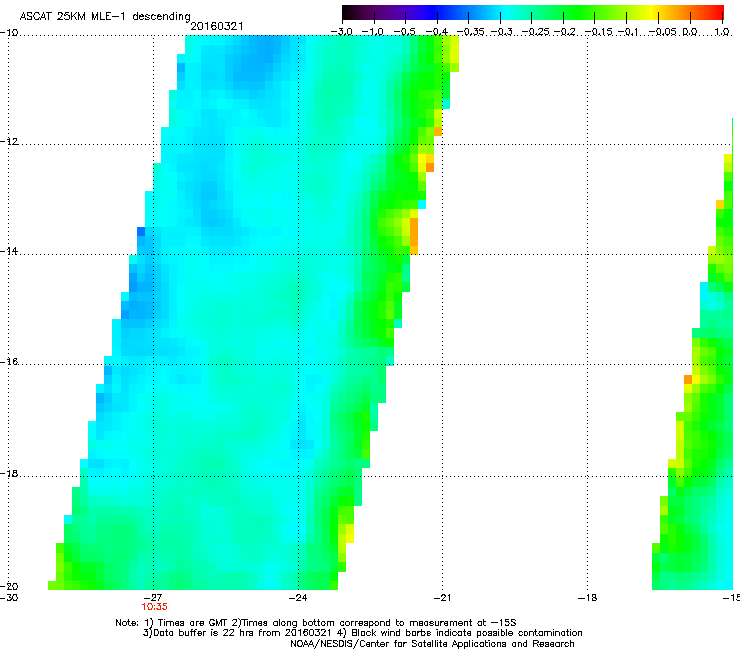Click the date label '20160321'
The height and width of the screenshot is (650, 740).
(217, 26)
